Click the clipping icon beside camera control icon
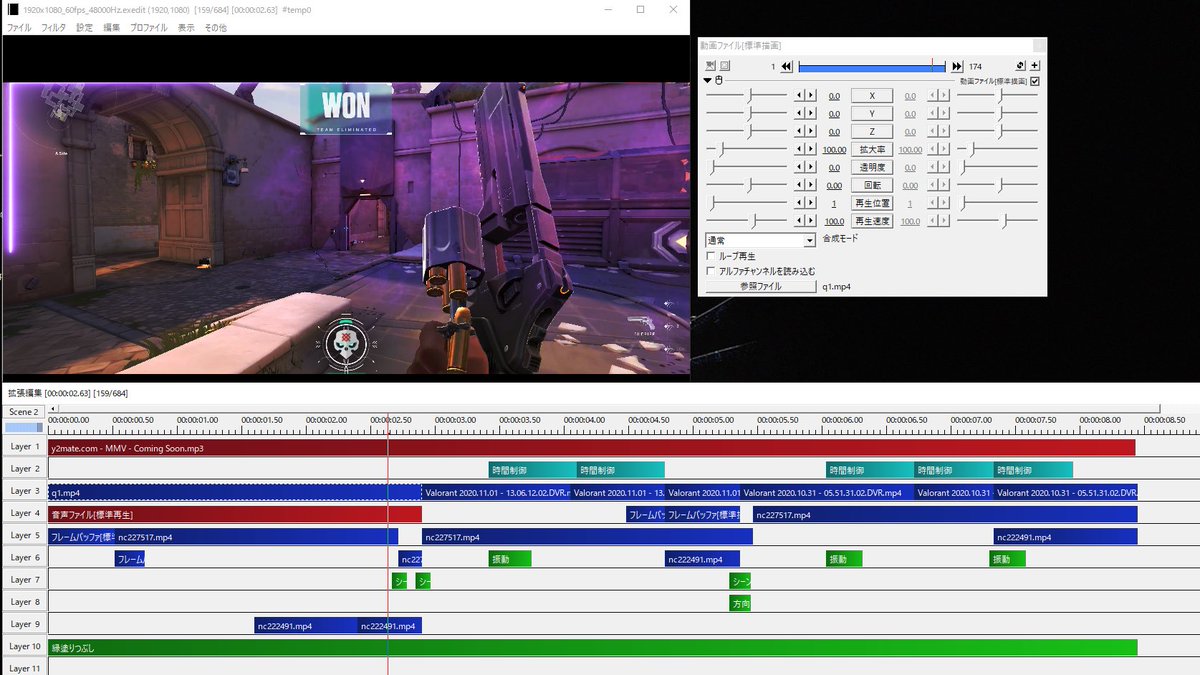 pyautogui.click(x=725, y=66)
